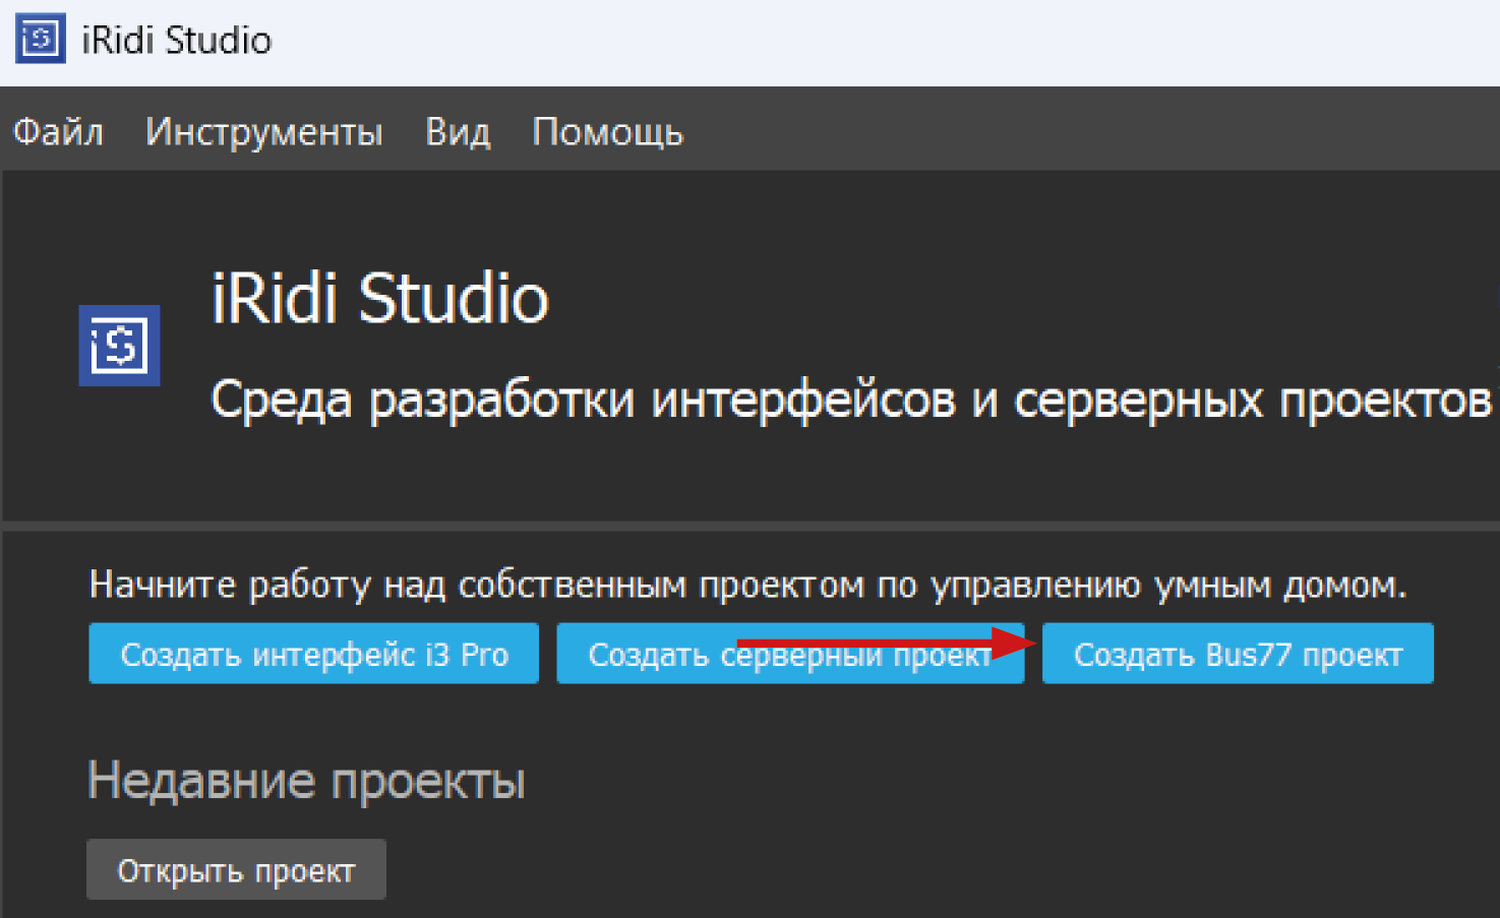Click the iRidi Studio title bar icon
The height and width of the screenshot is (918, 1500).
[40, 39]
